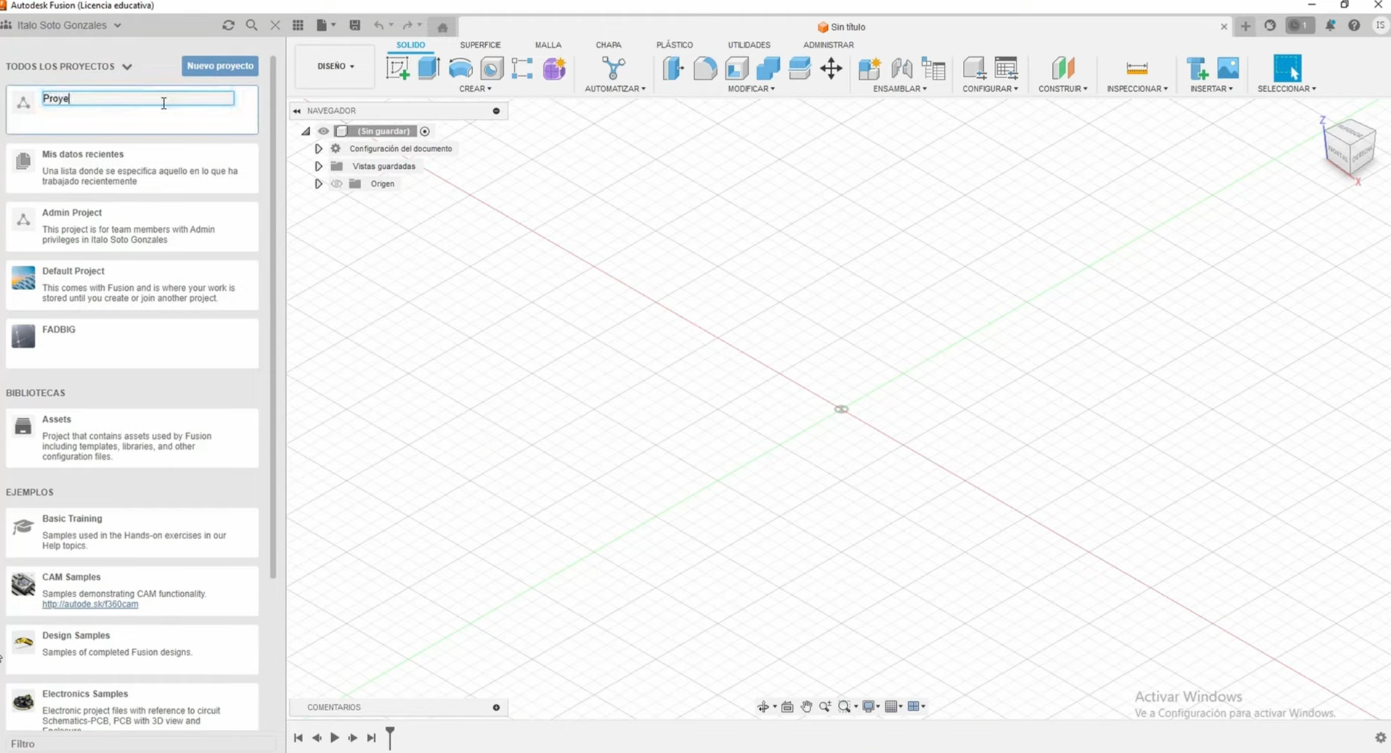1391x753 pixels.
Task: Open the Help question mark menu
Action: [x=1354, y=26]
